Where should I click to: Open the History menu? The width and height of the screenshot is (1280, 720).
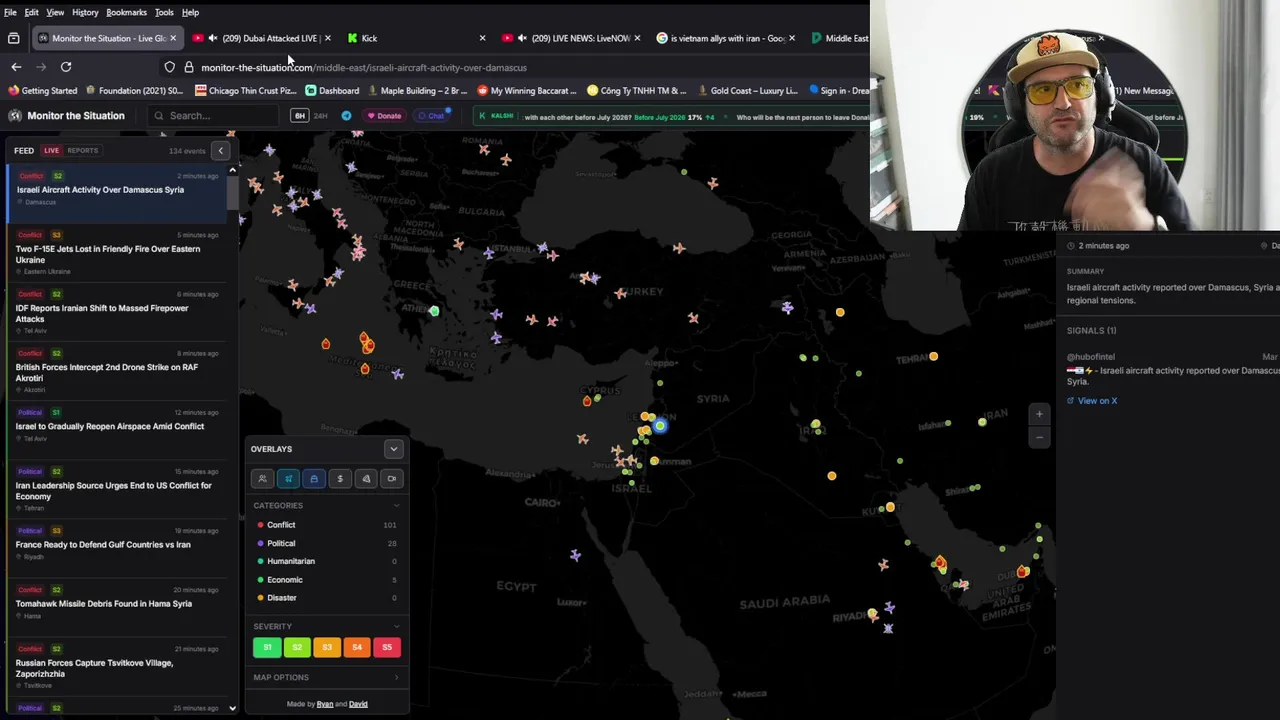(85, 12)
